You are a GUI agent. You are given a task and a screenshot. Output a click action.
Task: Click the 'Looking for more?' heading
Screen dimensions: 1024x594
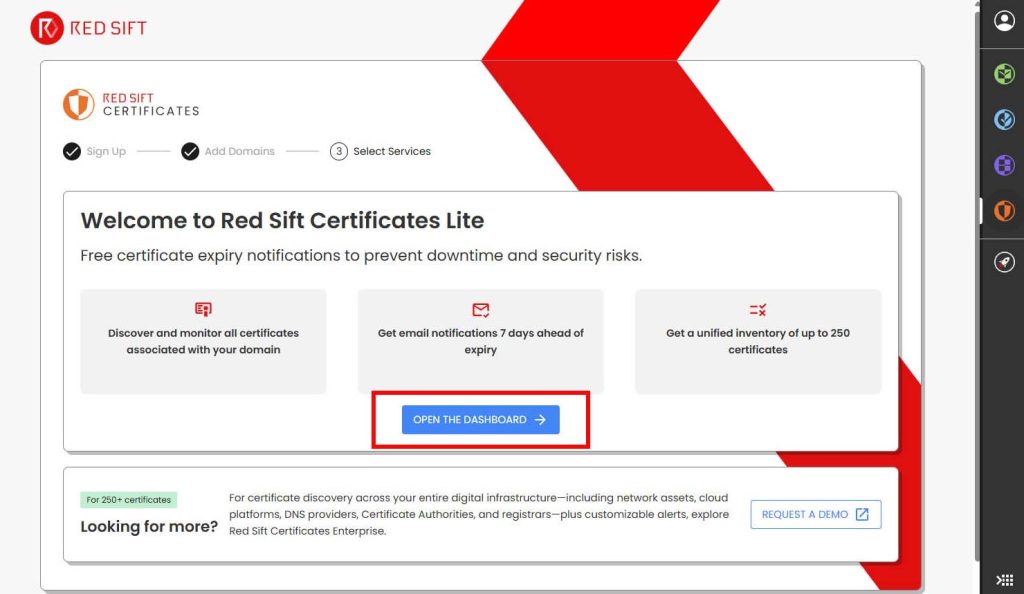click(149, 527)
